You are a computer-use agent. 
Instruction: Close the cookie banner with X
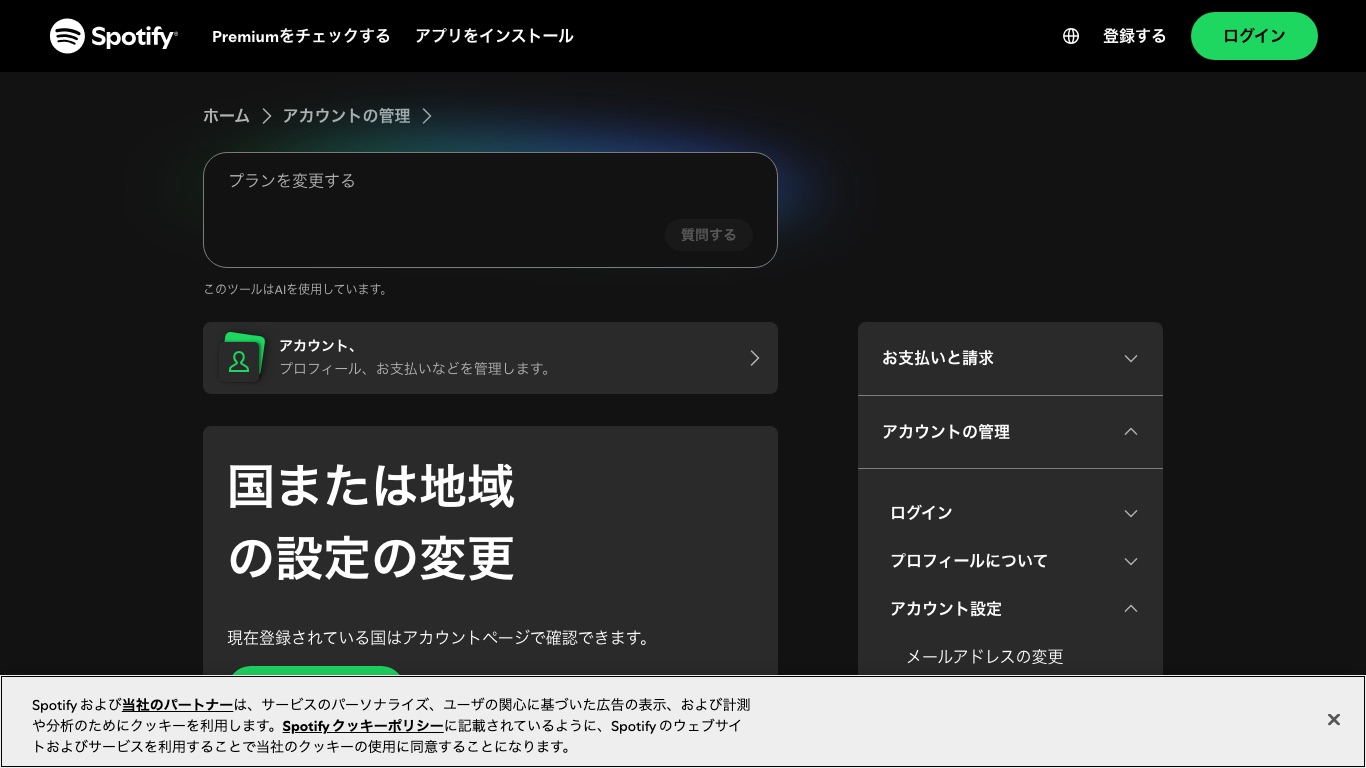1333,720
